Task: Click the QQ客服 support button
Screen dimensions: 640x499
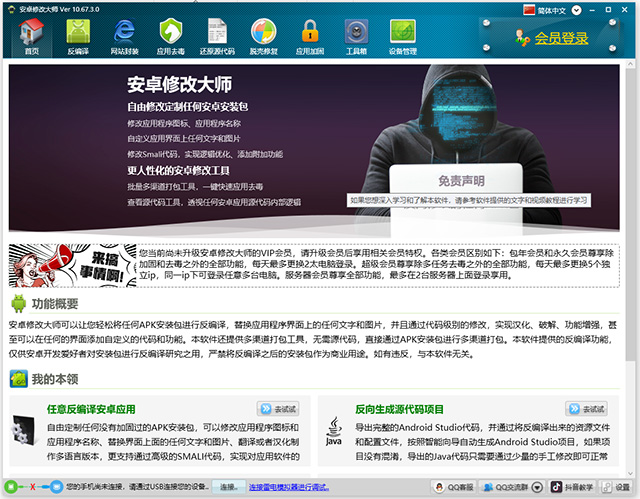Action: coord(454,487)
